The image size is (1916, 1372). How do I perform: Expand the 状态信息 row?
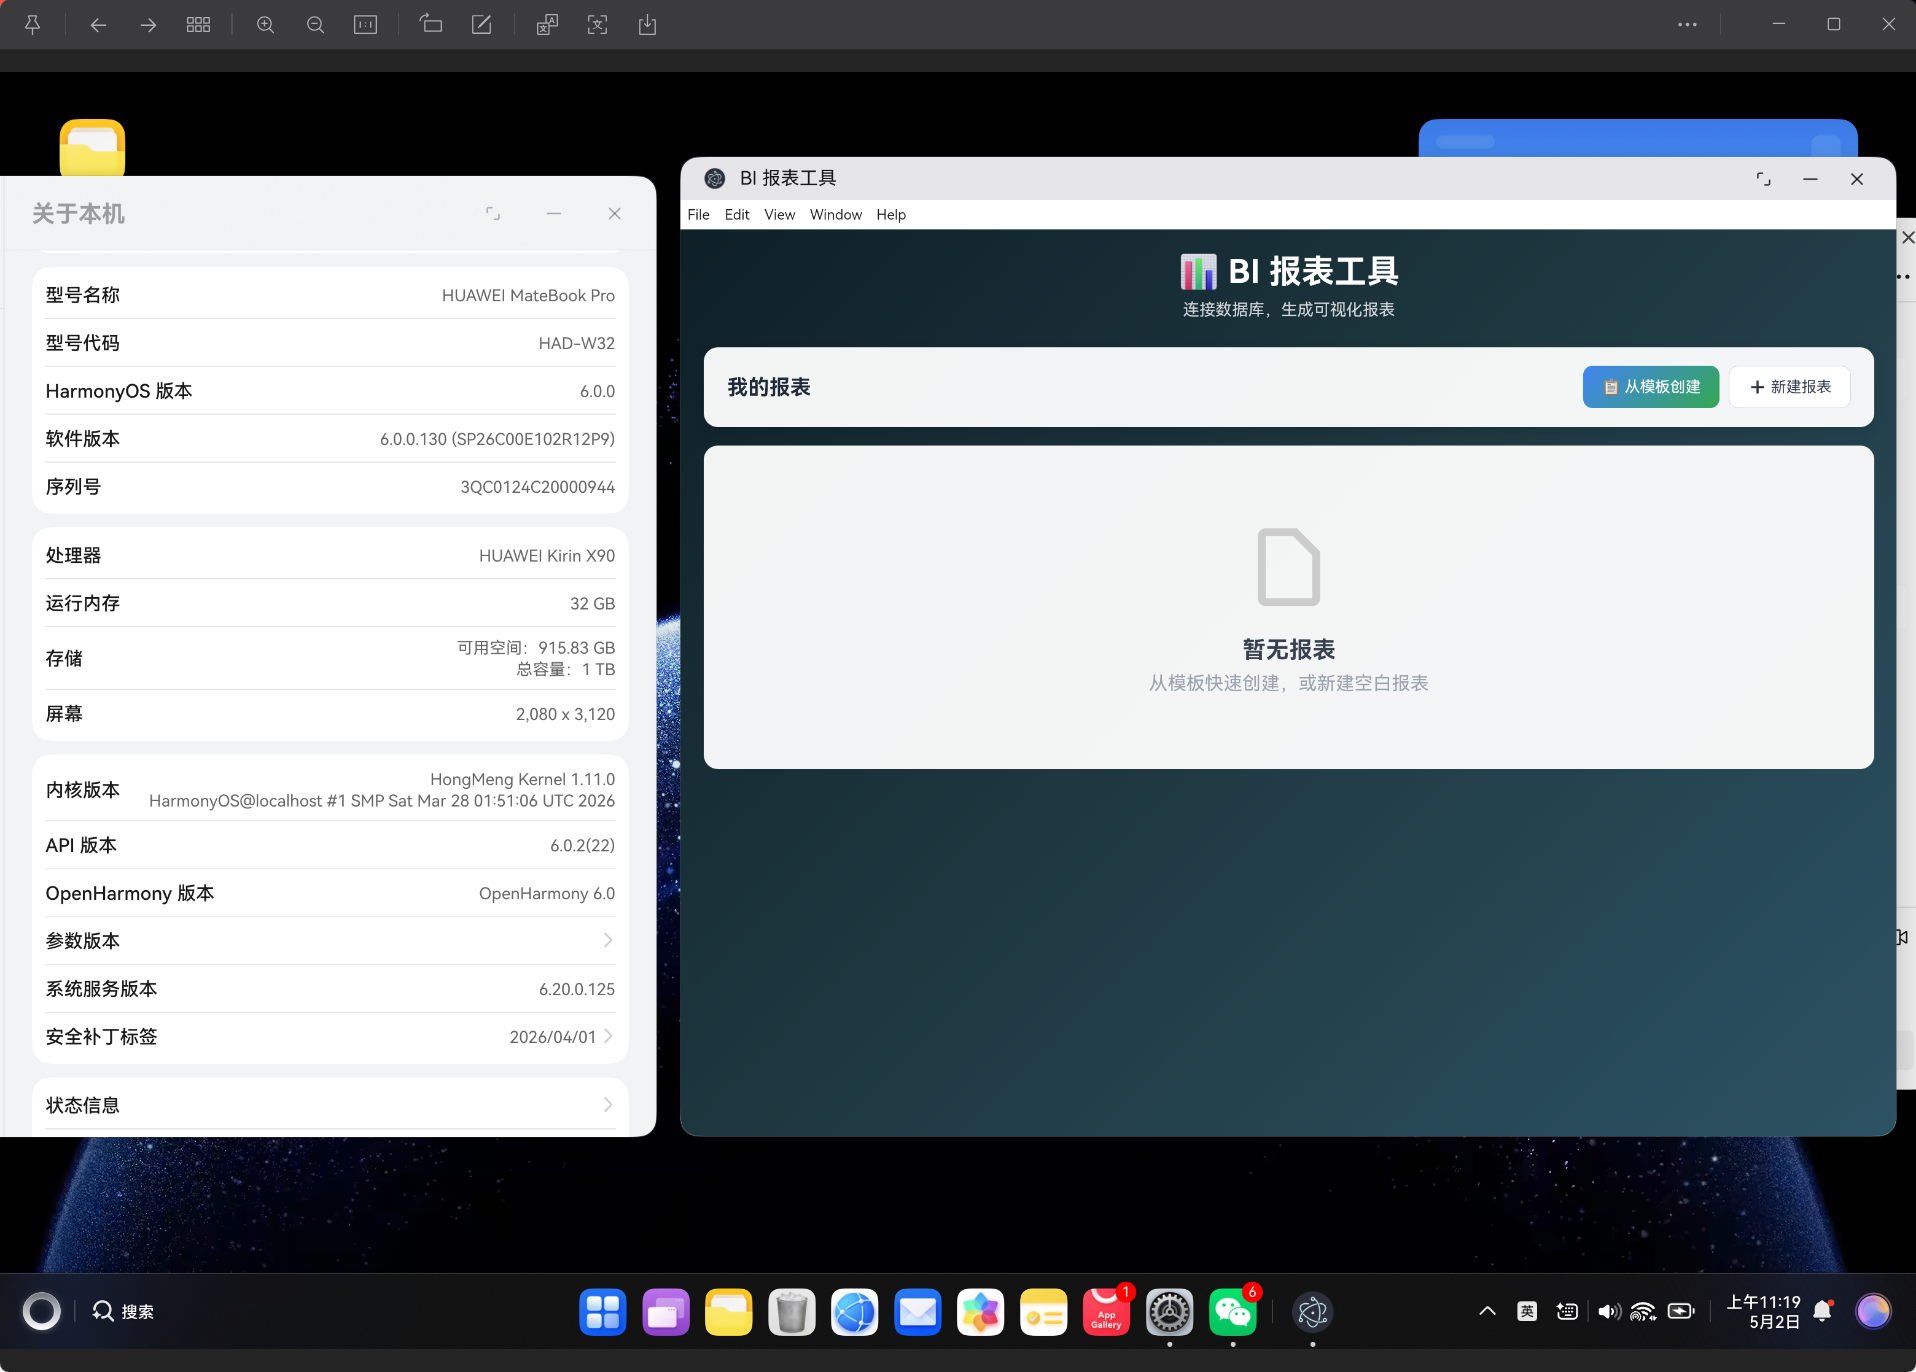[330, 1105]
